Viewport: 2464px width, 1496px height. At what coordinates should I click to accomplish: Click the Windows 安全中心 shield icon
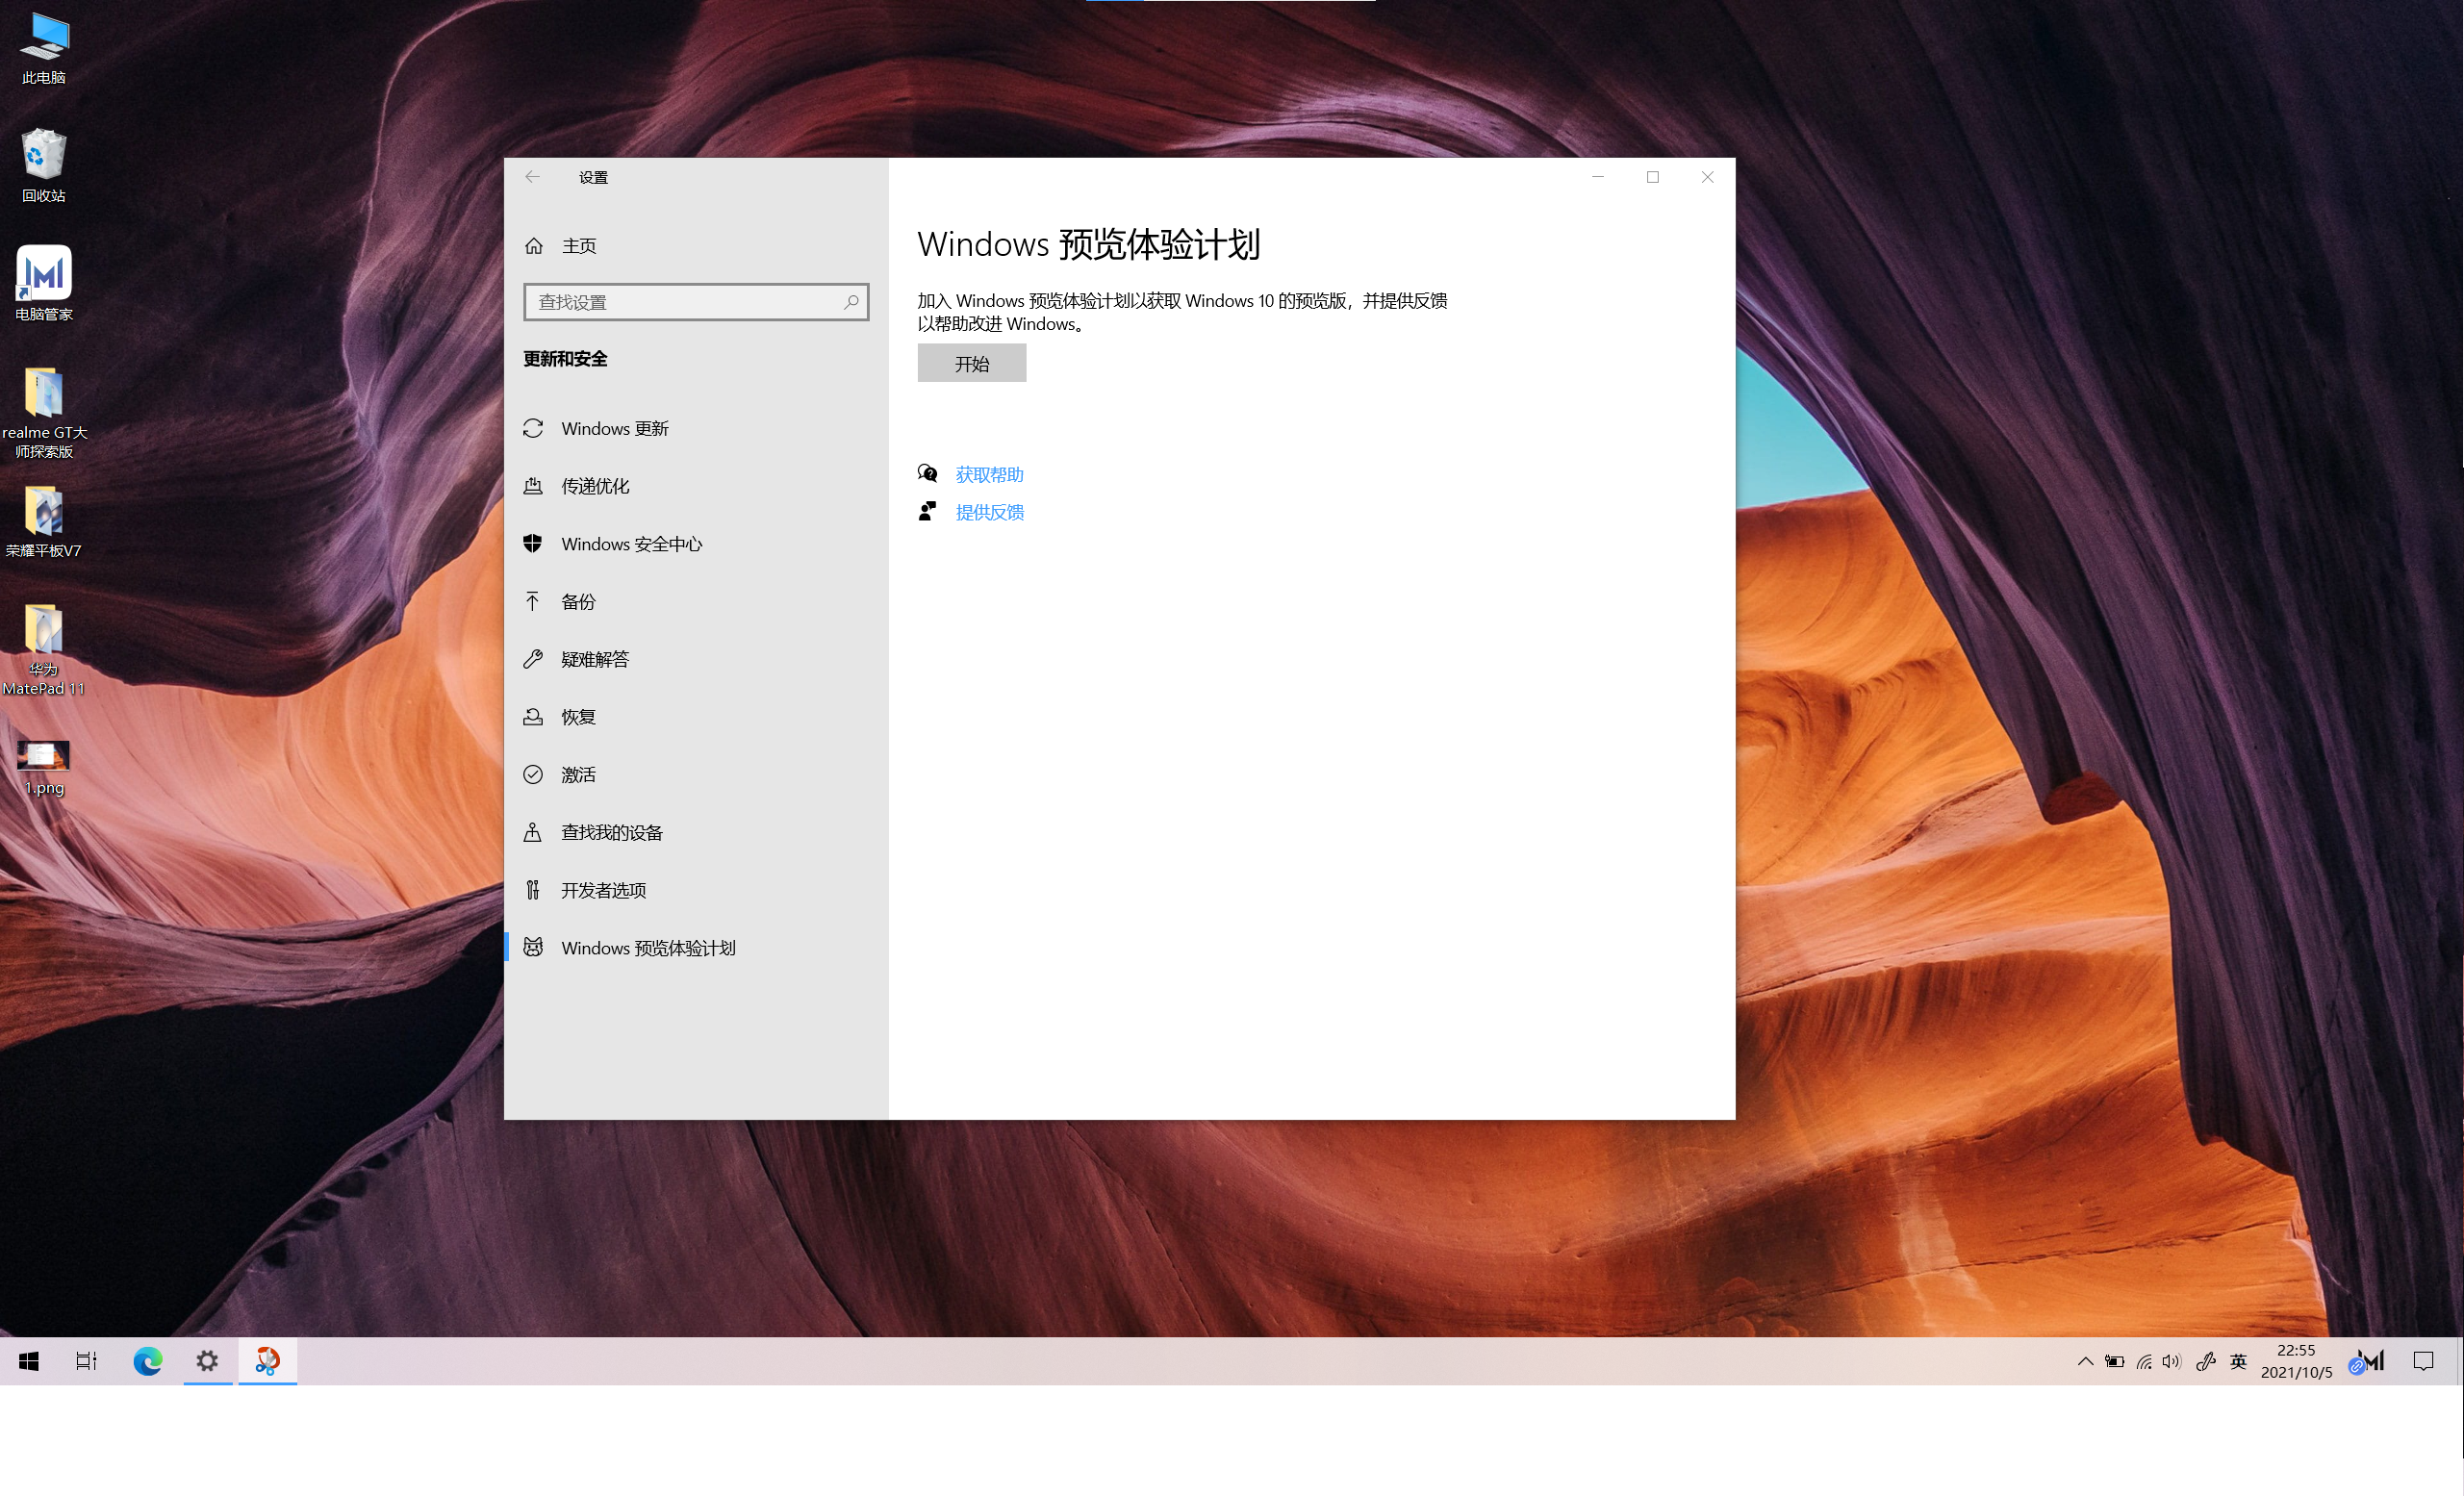pyautogui.click(x=533, y=544)
